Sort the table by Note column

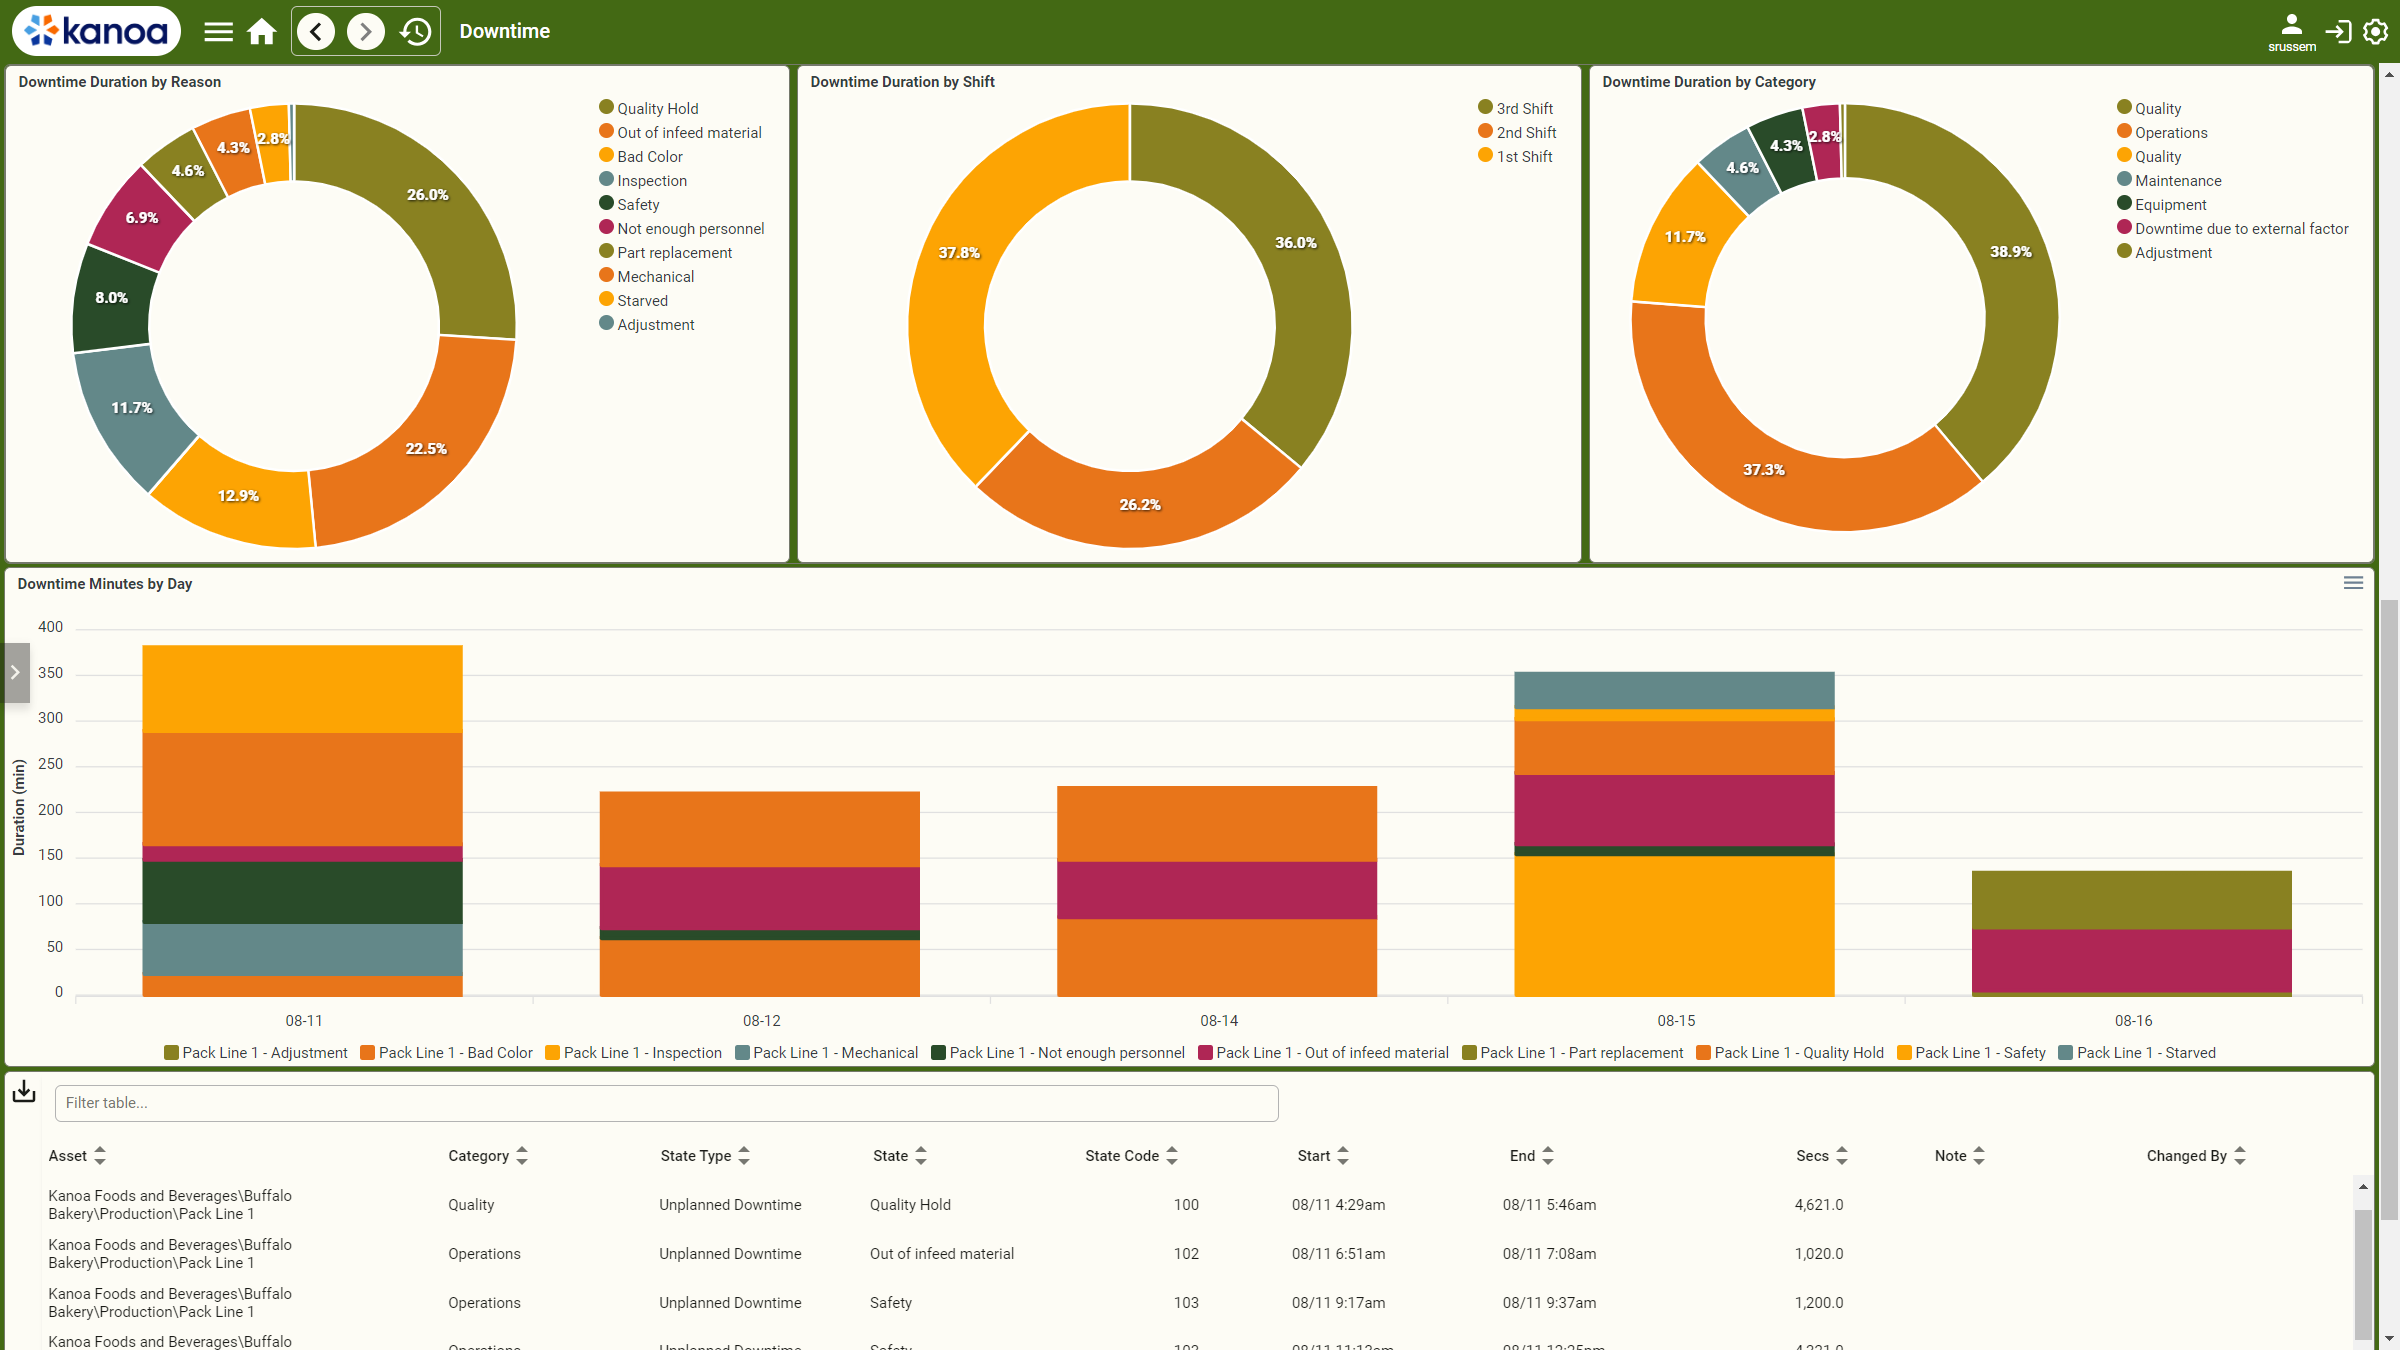[x=1960, y=1156]
